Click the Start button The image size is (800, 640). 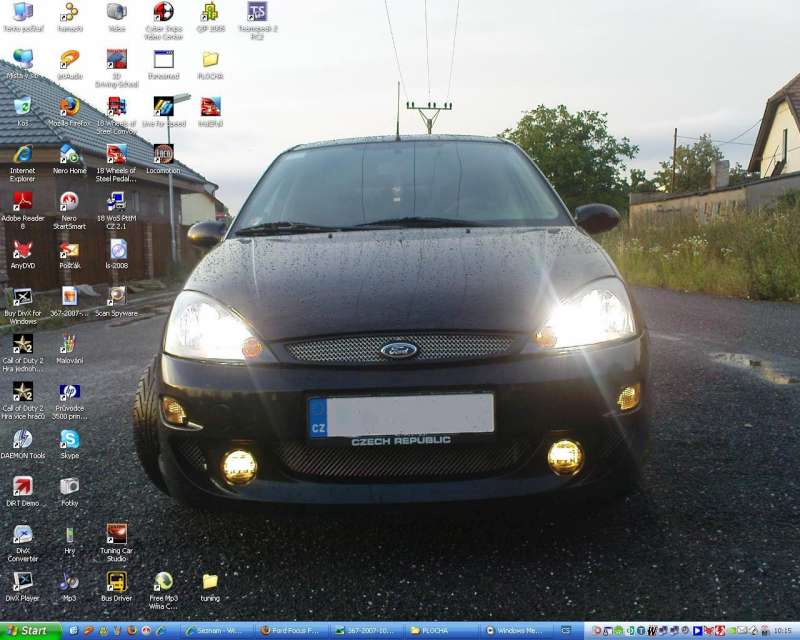point(30,631)
